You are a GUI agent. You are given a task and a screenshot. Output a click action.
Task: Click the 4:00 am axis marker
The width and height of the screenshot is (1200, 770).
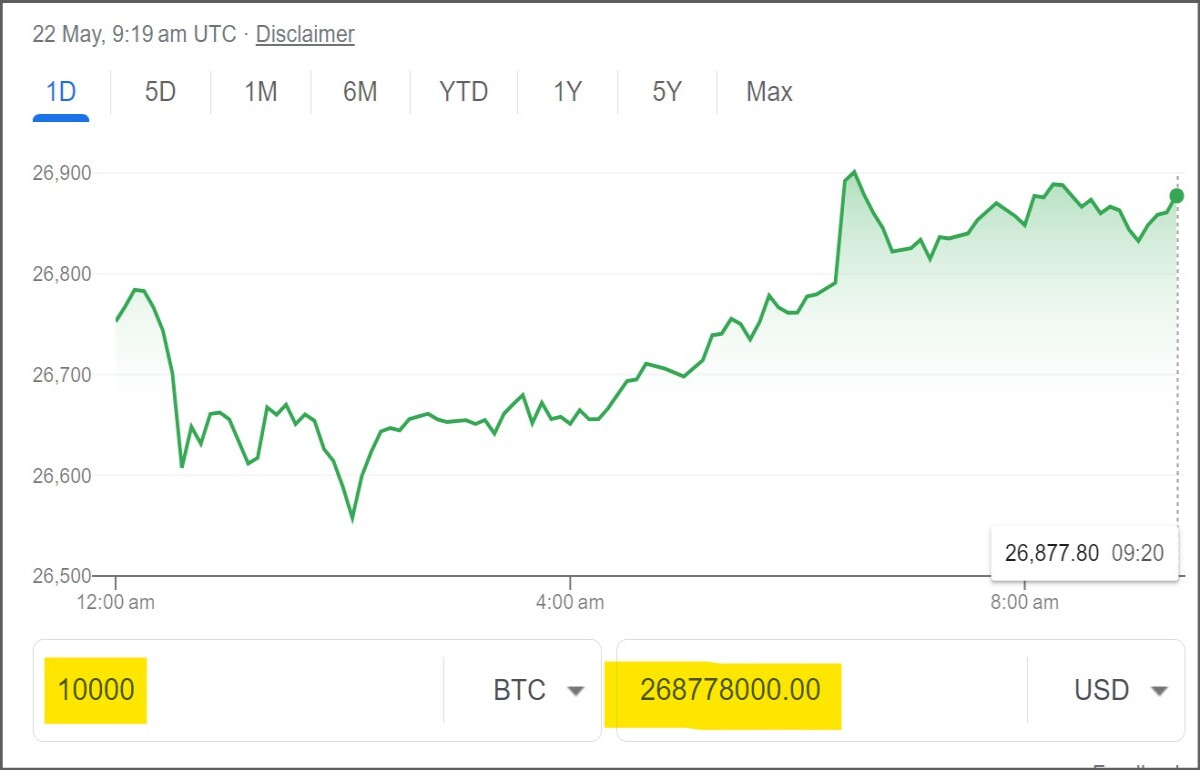pyautogui.click(x=570, y=602)
